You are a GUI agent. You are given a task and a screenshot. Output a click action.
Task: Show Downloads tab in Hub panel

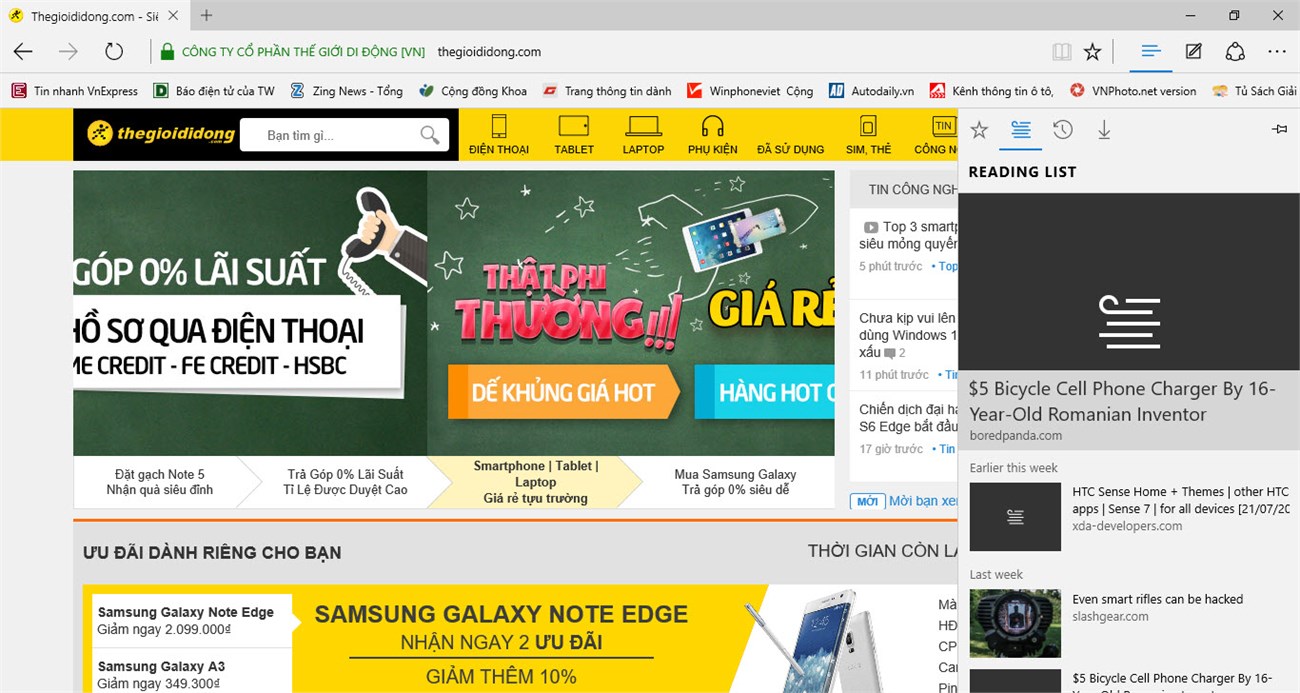[x=1104, y=130]
